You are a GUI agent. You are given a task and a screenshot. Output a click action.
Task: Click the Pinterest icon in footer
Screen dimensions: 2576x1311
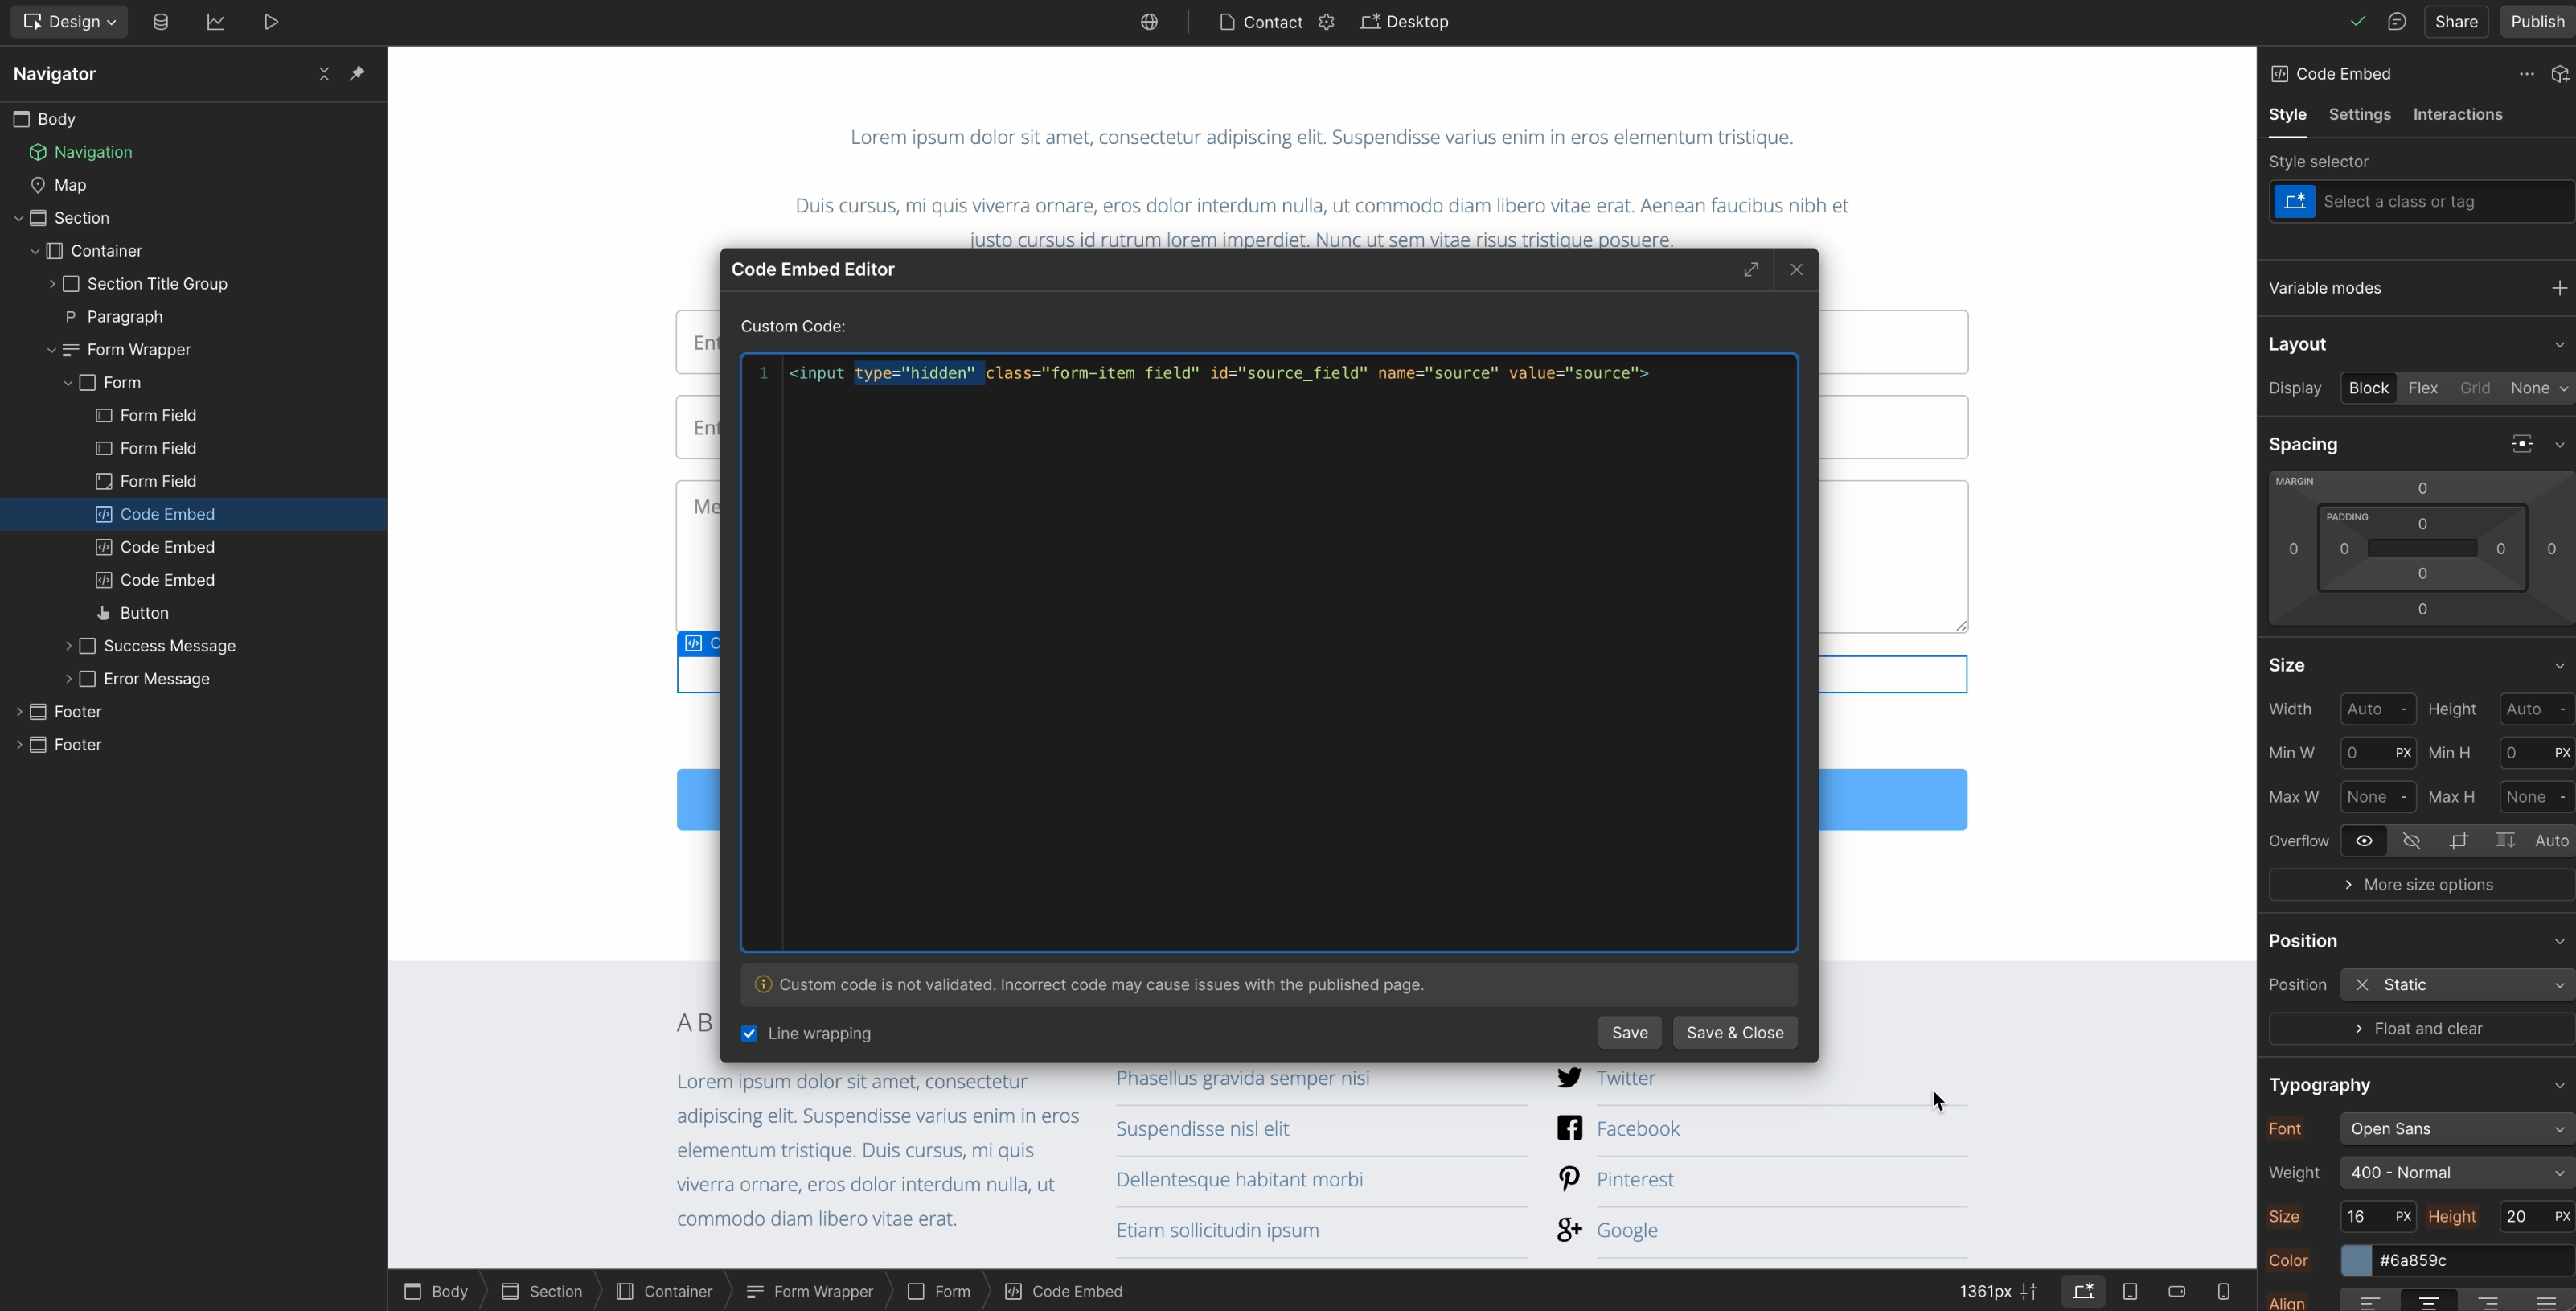pyautogui.click(x=1569, y=1179)
